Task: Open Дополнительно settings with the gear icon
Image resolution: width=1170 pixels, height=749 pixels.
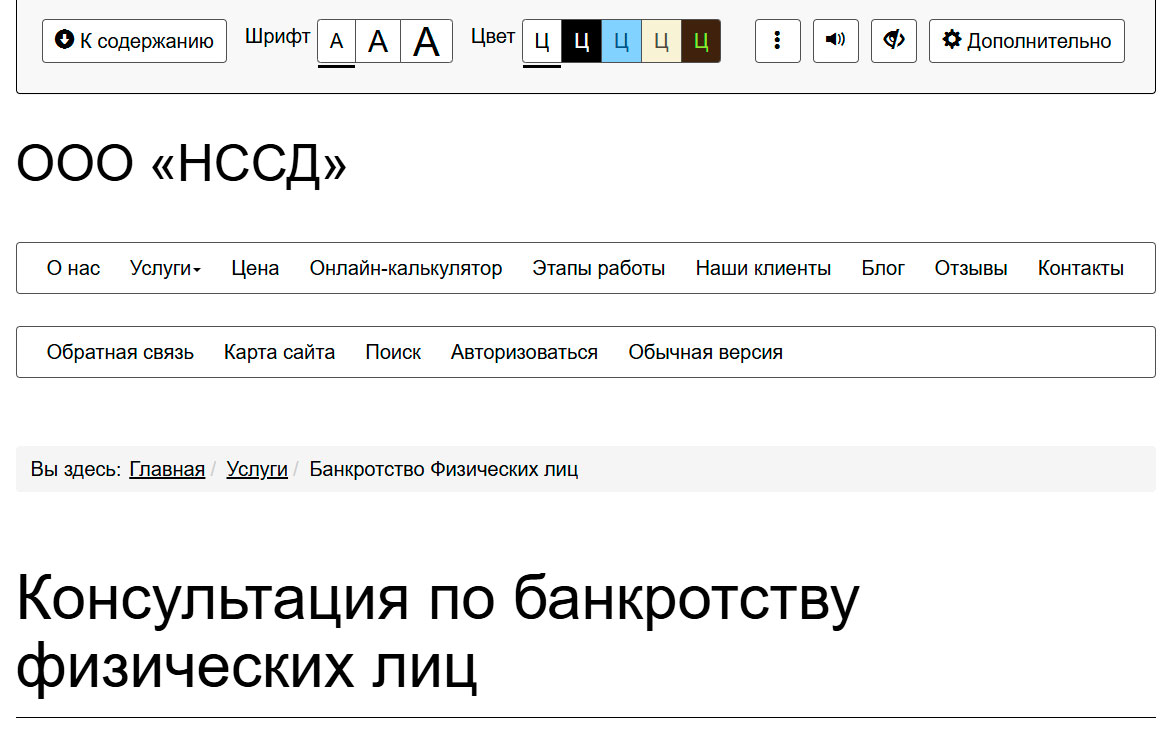Action: click(x=1026, y=41)
